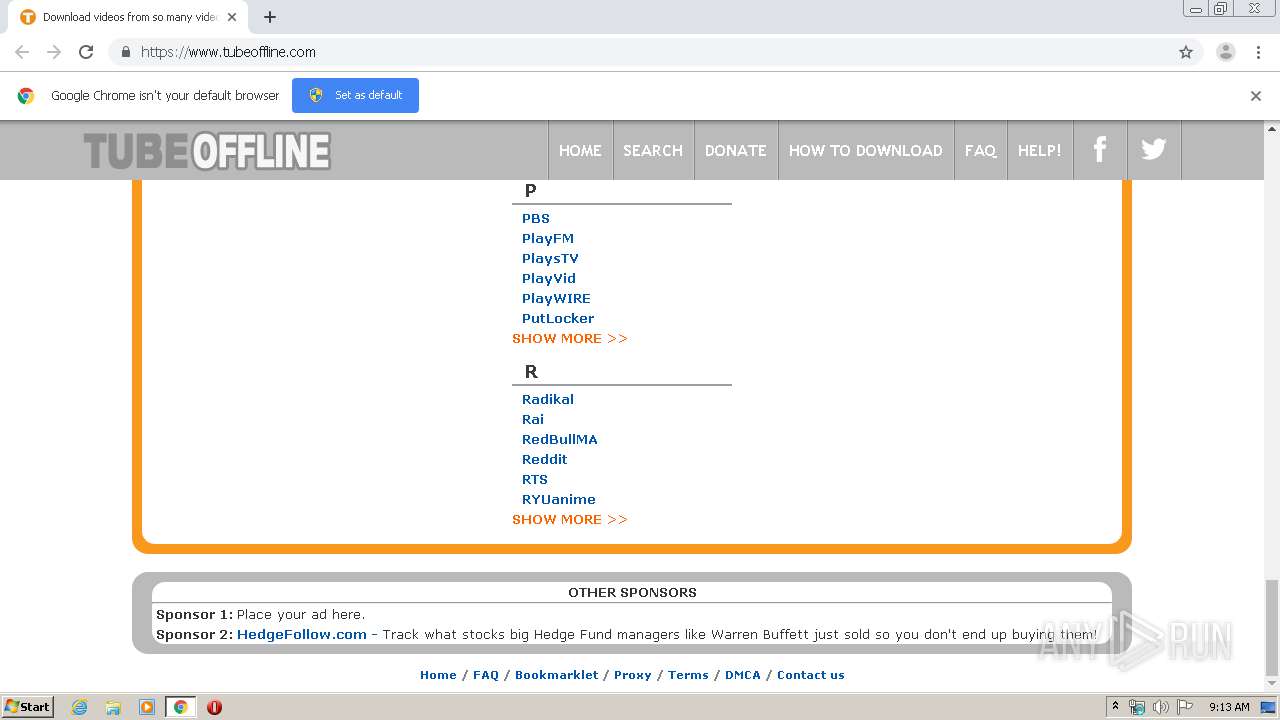This screenshot has height=720, width=1280.
Task: Open HOW TO DOWNLOAD navigation item
Action: tap(866, 150)
